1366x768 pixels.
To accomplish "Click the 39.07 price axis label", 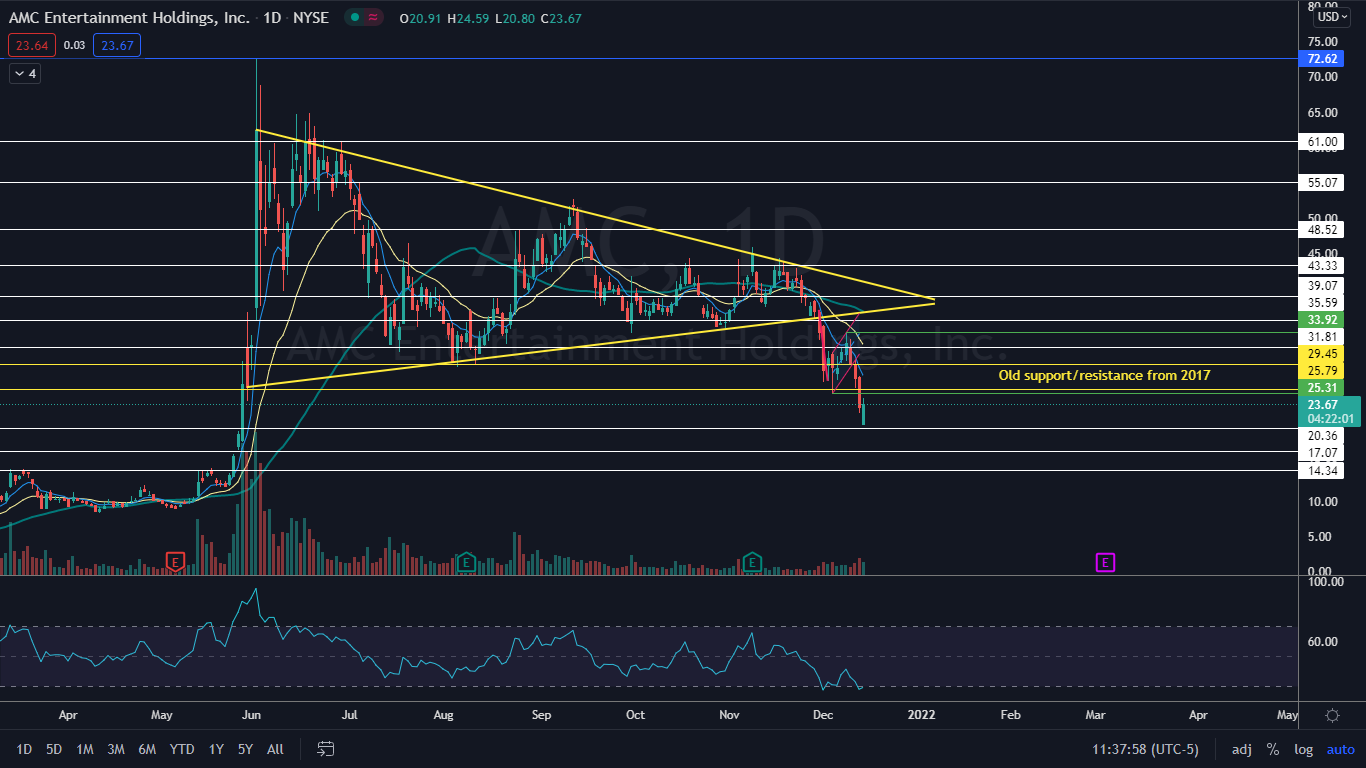I will pyautogui.click(x=1323, y=286).
